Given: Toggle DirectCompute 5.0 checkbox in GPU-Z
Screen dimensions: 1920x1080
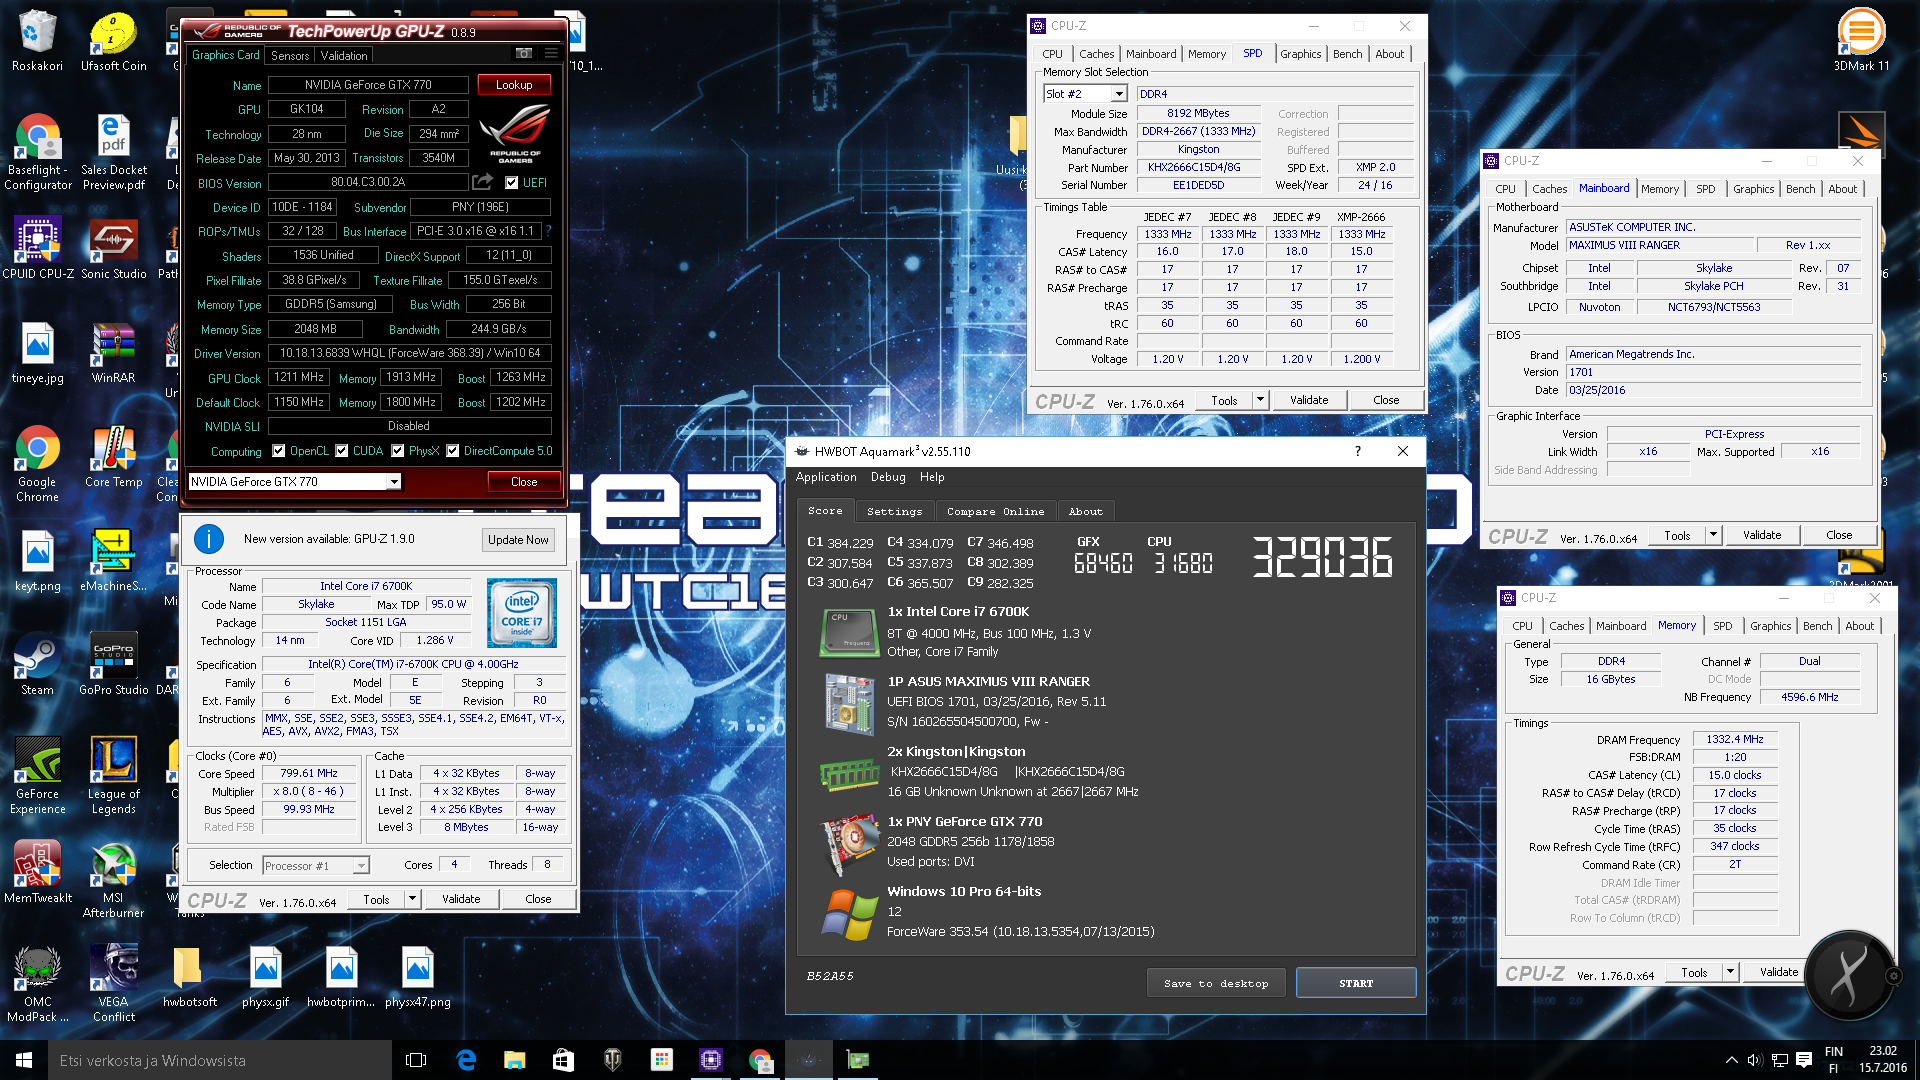Looking at the screenshot, I should tap(453, 451).
